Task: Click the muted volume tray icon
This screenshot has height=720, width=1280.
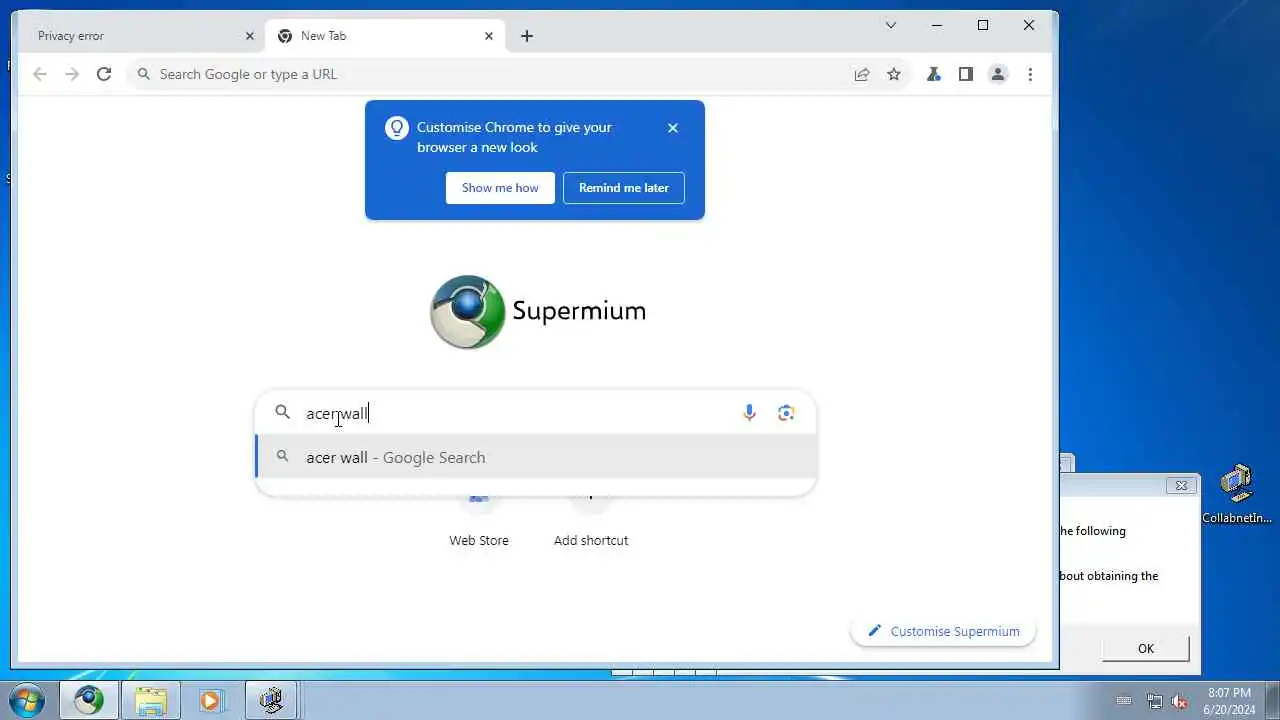Action: pyautogui.click(x=1180, y=701)
